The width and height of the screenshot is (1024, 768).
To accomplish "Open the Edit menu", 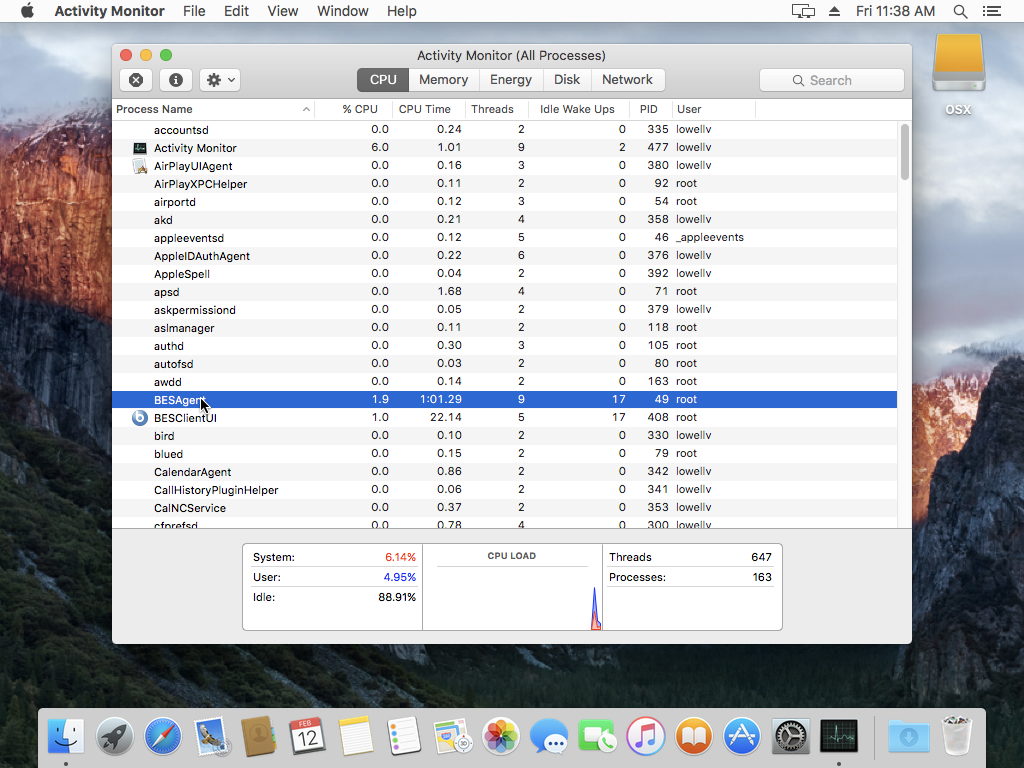I will coord(236,11).
